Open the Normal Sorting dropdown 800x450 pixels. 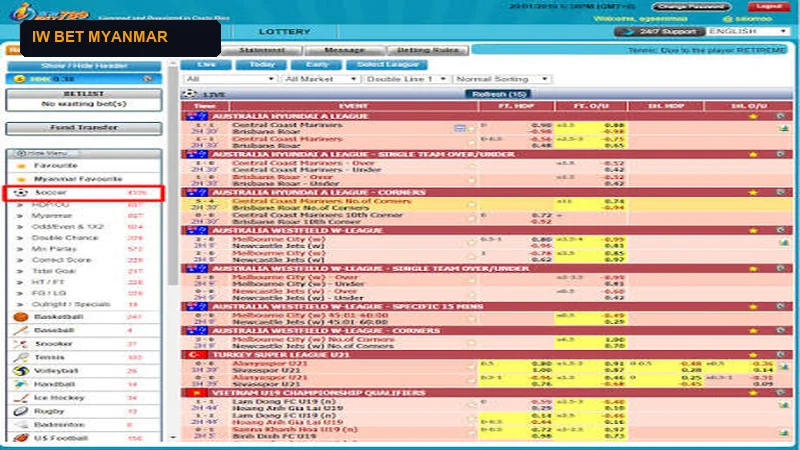tap(502, 79)
